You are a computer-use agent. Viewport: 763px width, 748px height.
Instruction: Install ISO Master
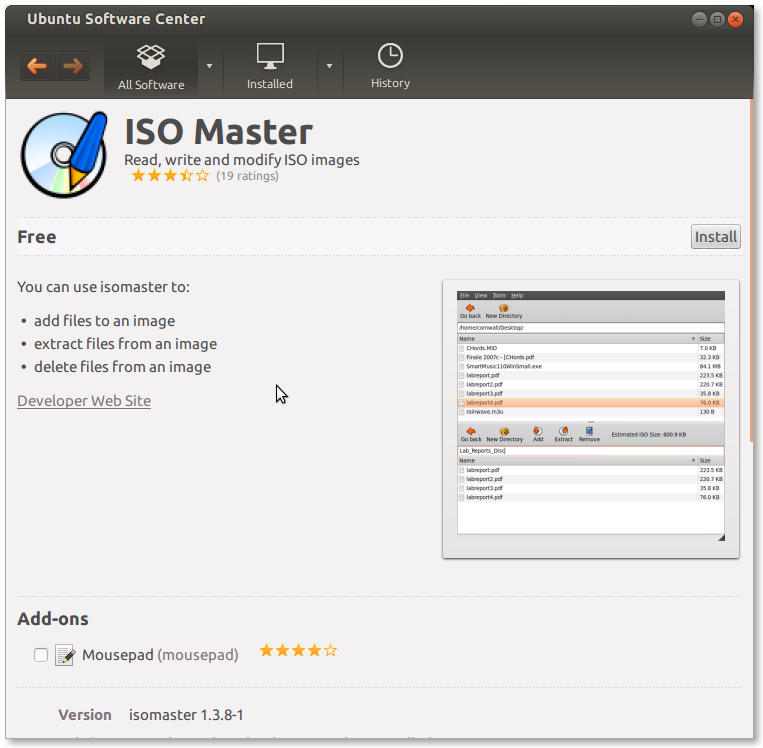(715, 237)
